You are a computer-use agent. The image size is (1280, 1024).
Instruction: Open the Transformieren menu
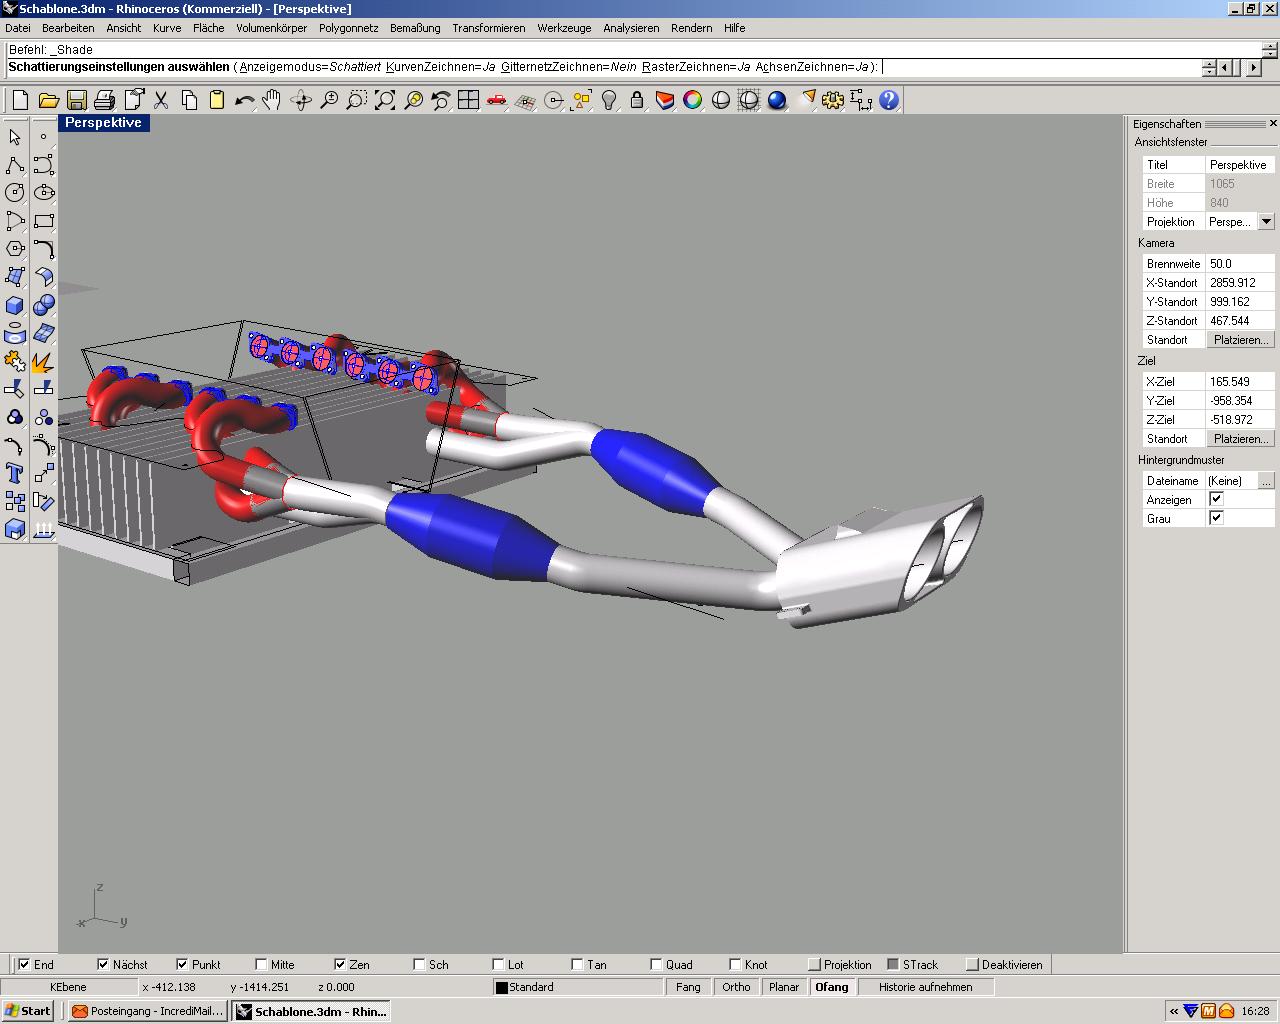click(488, 28)
